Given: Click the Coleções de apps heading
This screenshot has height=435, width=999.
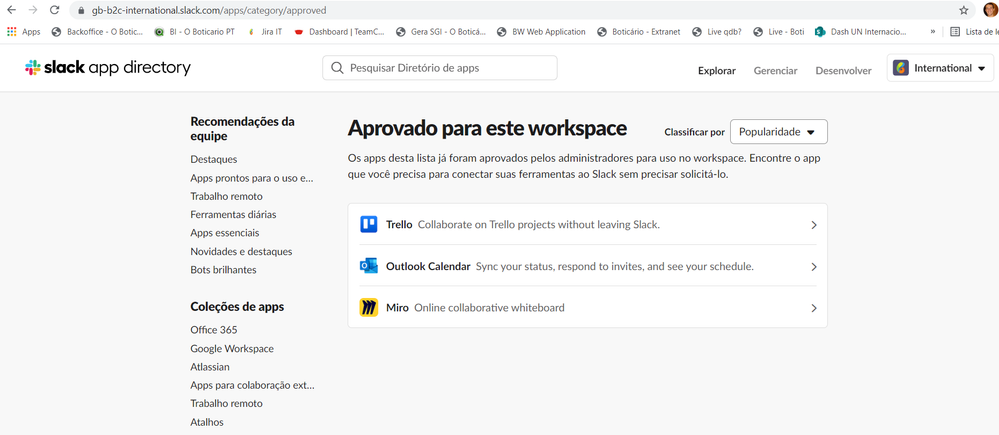Looking at the screenshot, I should [x=237, y=306].
